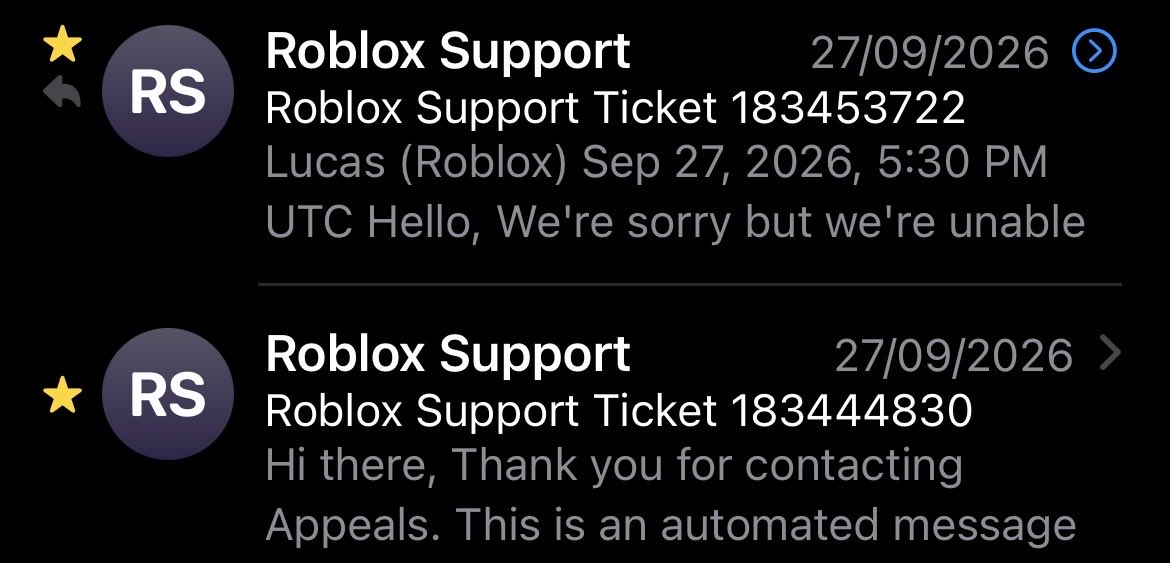This screenshot has width=1170, height=563.
Task: Open preview text 'Hi there, Thank you for contacting'
Action: 613,465
